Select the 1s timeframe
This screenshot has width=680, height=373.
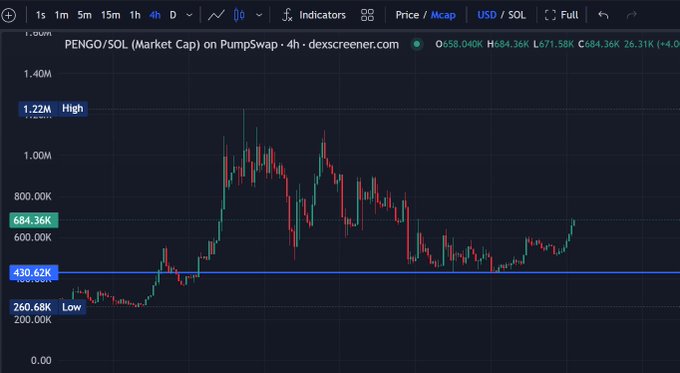[x=40, y=15]
